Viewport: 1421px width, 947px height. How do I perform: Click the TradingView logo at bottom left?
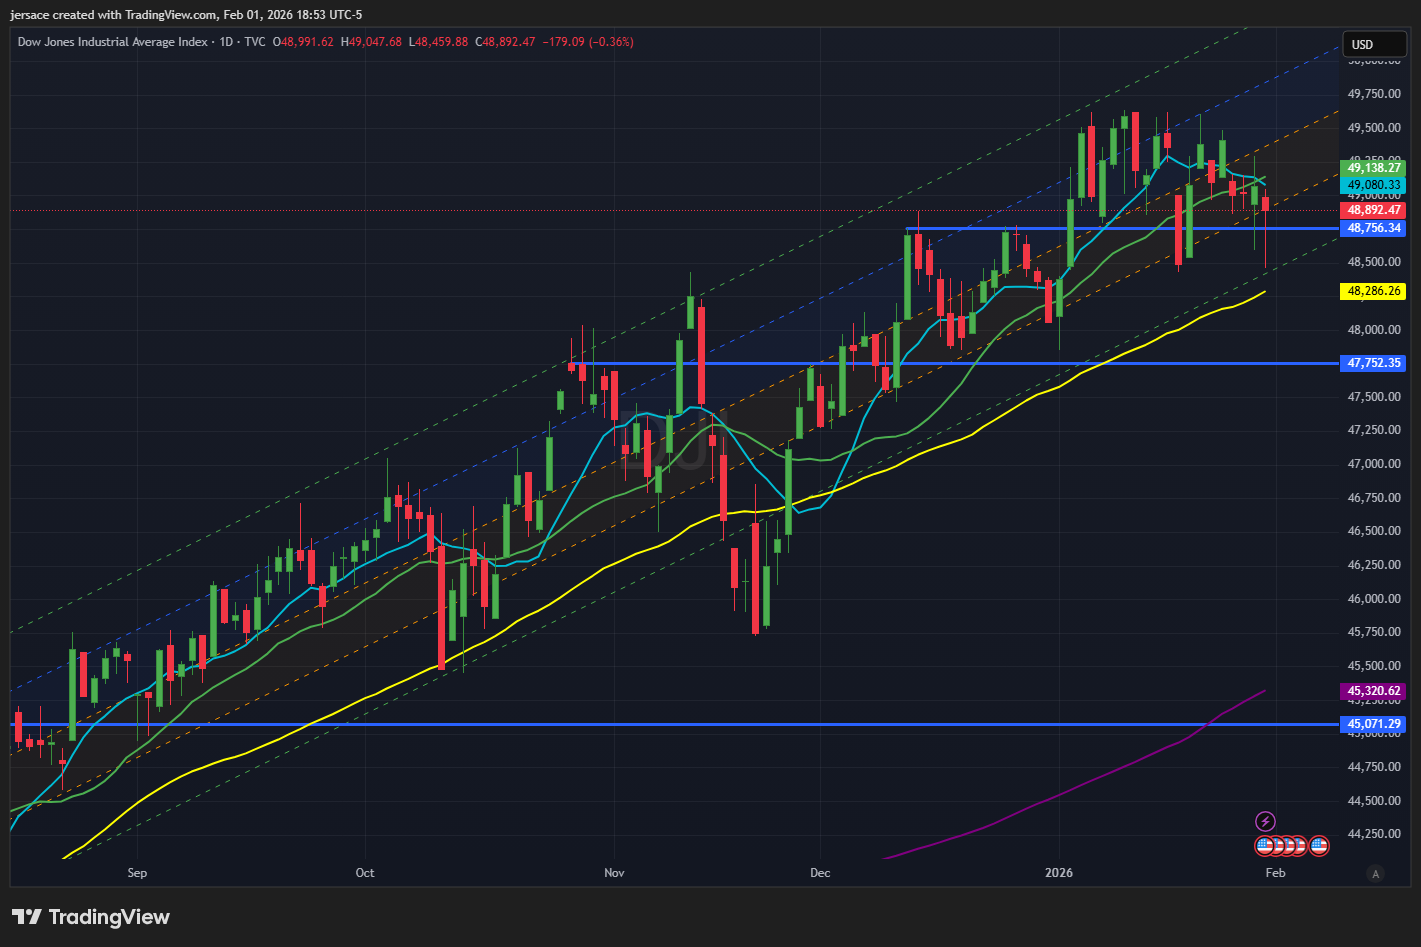[x=91, y=917]
